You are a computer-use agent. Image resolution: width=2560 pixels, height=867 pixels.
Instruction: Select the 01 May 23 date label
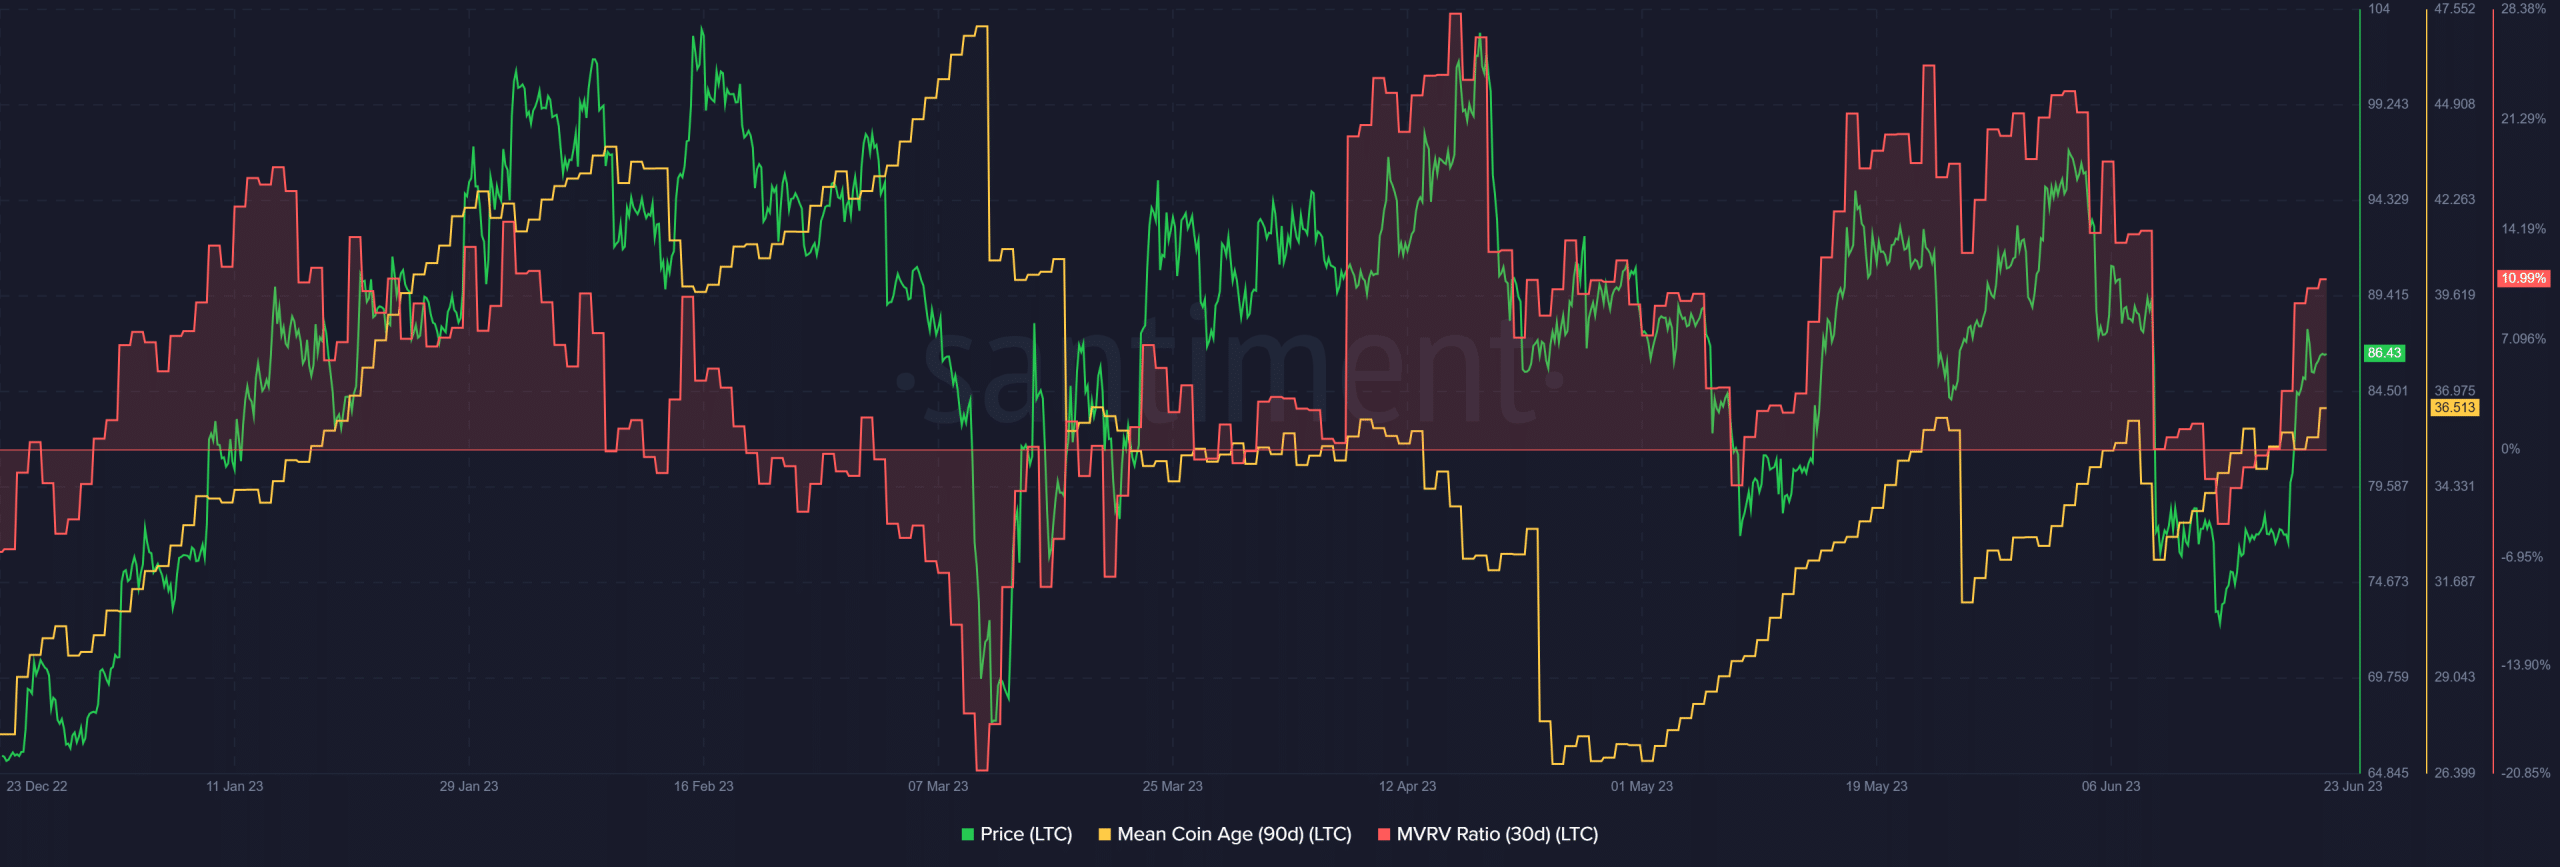click(1642, 786)
